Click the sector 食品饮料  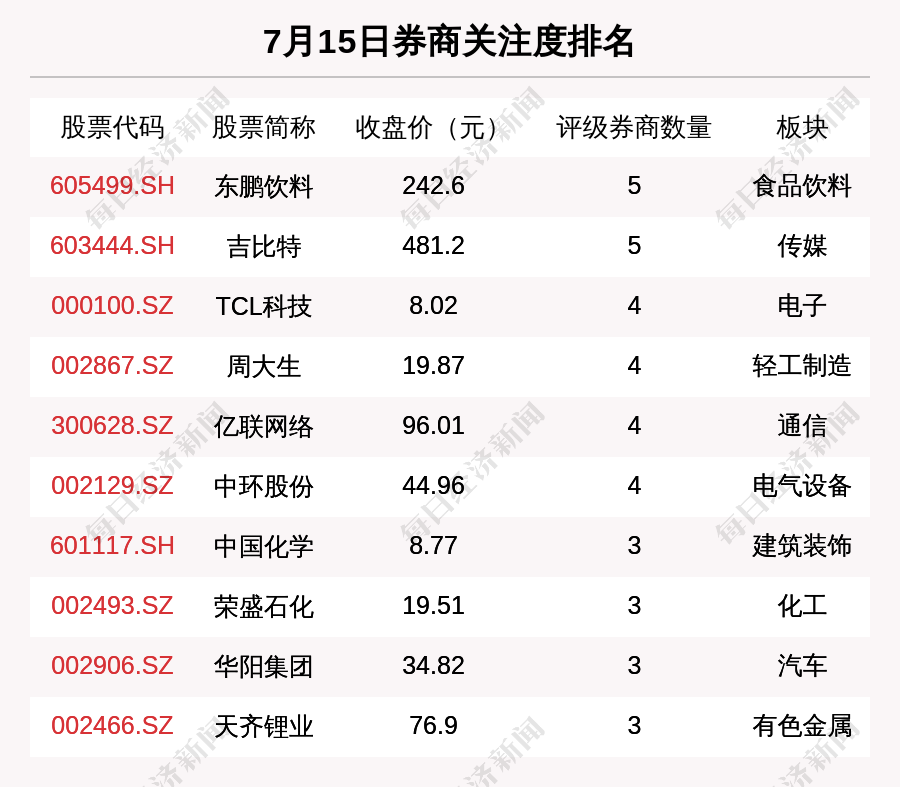[802, 187]
